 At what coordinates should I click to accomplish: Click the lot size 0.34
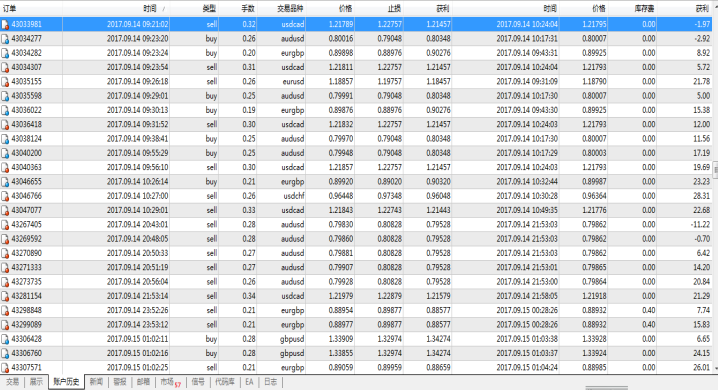pyautogui.click(x=249, y=296)
